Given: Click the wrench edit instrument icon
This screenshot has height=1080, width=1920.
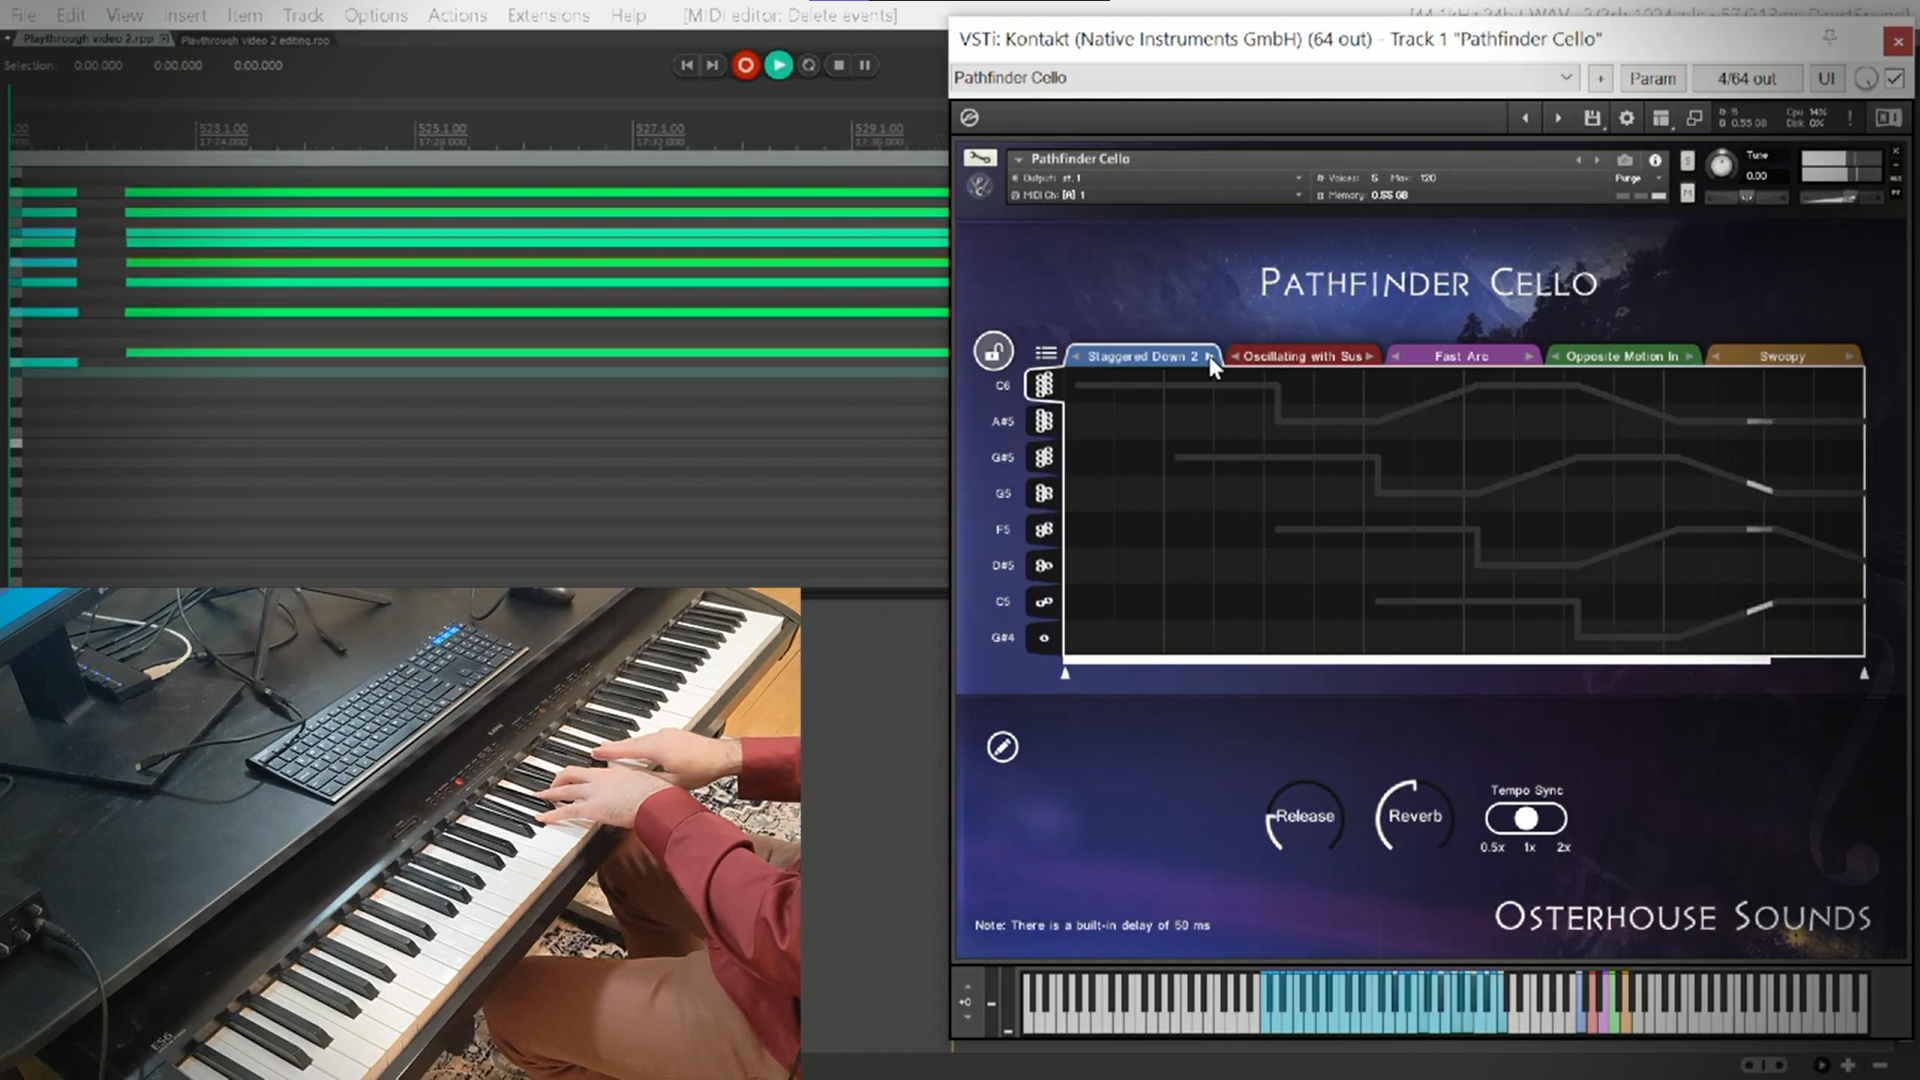Looking at the screenshot, I should click(x=979, y=158).
